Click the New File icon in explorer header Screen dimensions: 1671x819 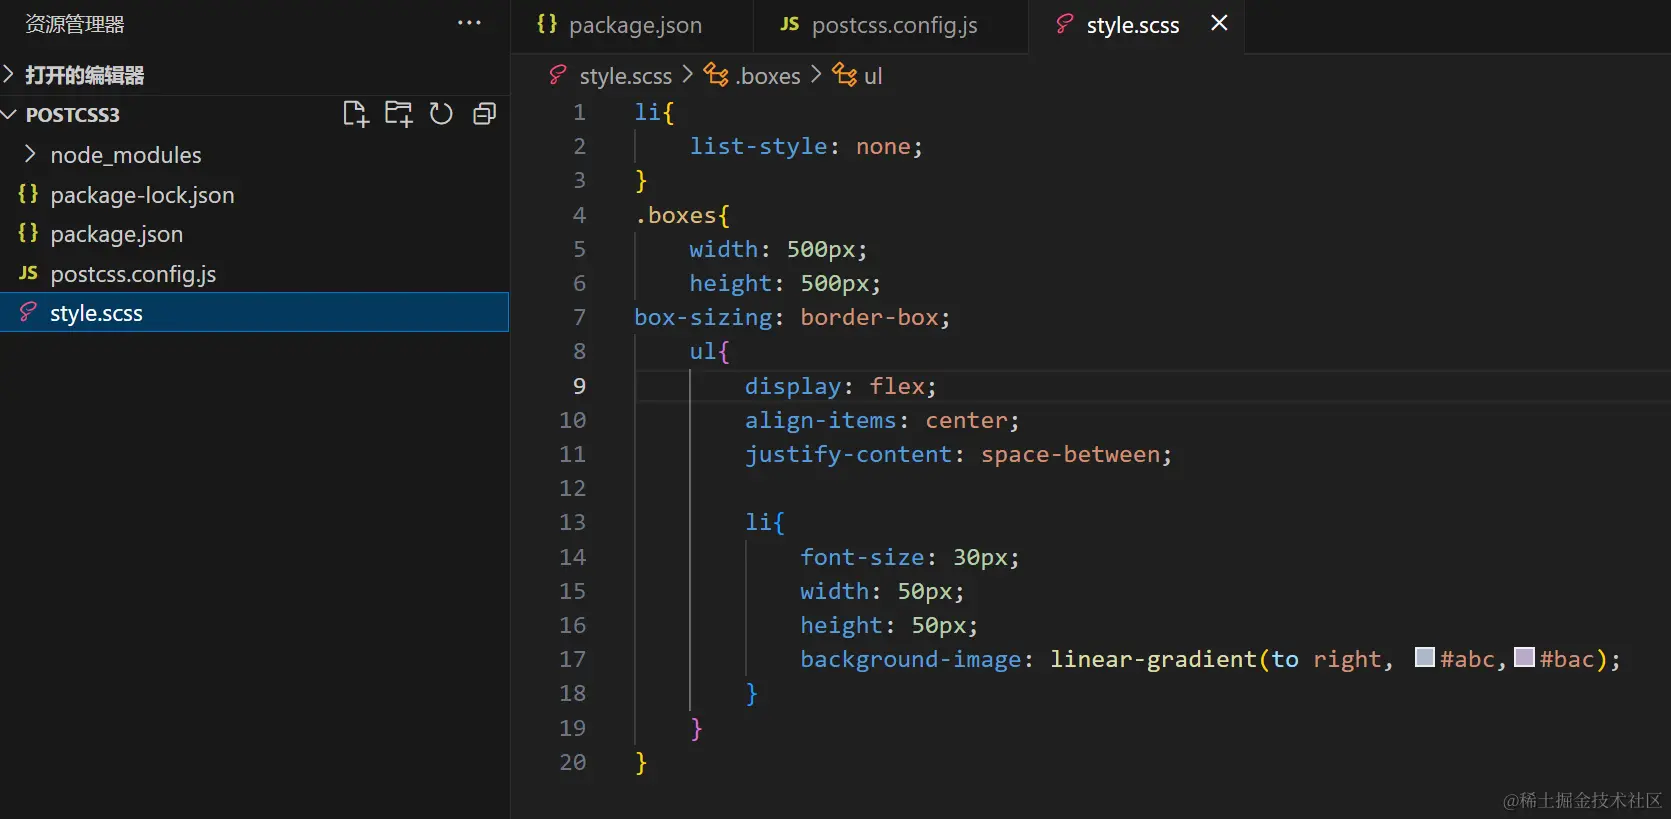pyautogui.click(x=356, y=114)
